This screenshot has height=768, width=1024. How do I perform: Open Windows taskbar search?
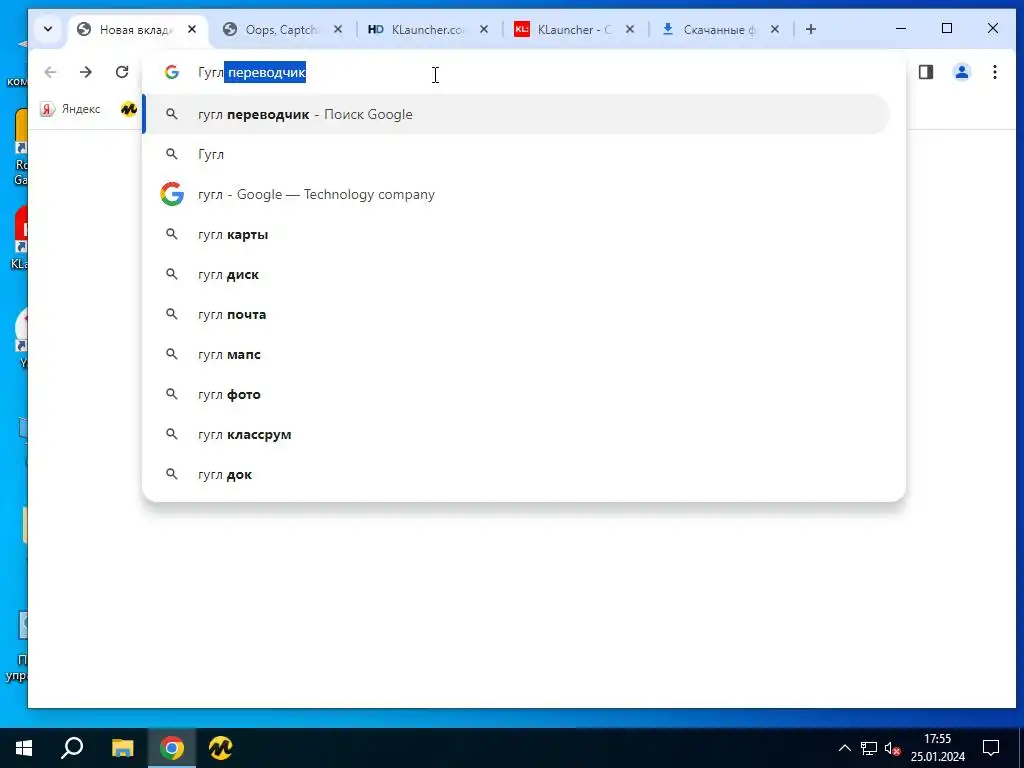(72, 748)
